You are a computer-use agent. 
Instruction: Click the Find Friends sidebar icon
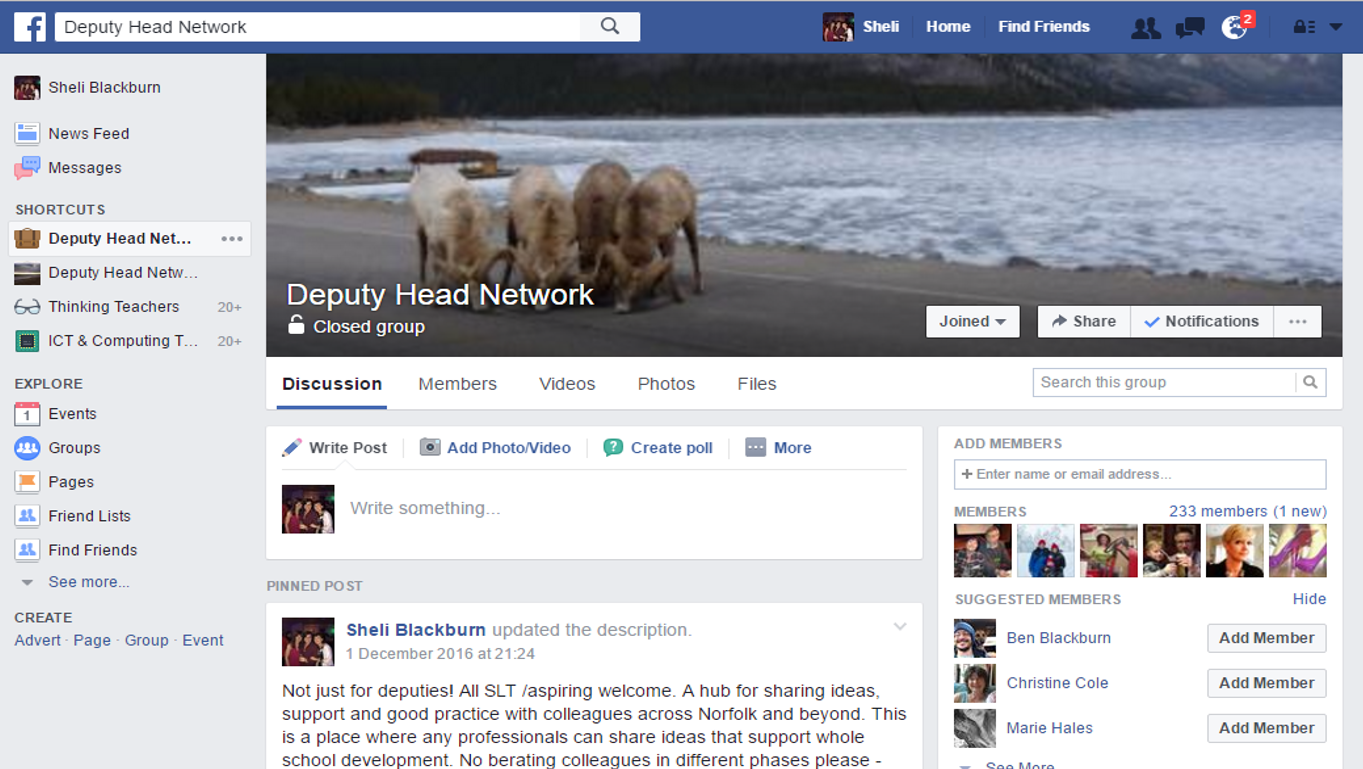(27, 550)
